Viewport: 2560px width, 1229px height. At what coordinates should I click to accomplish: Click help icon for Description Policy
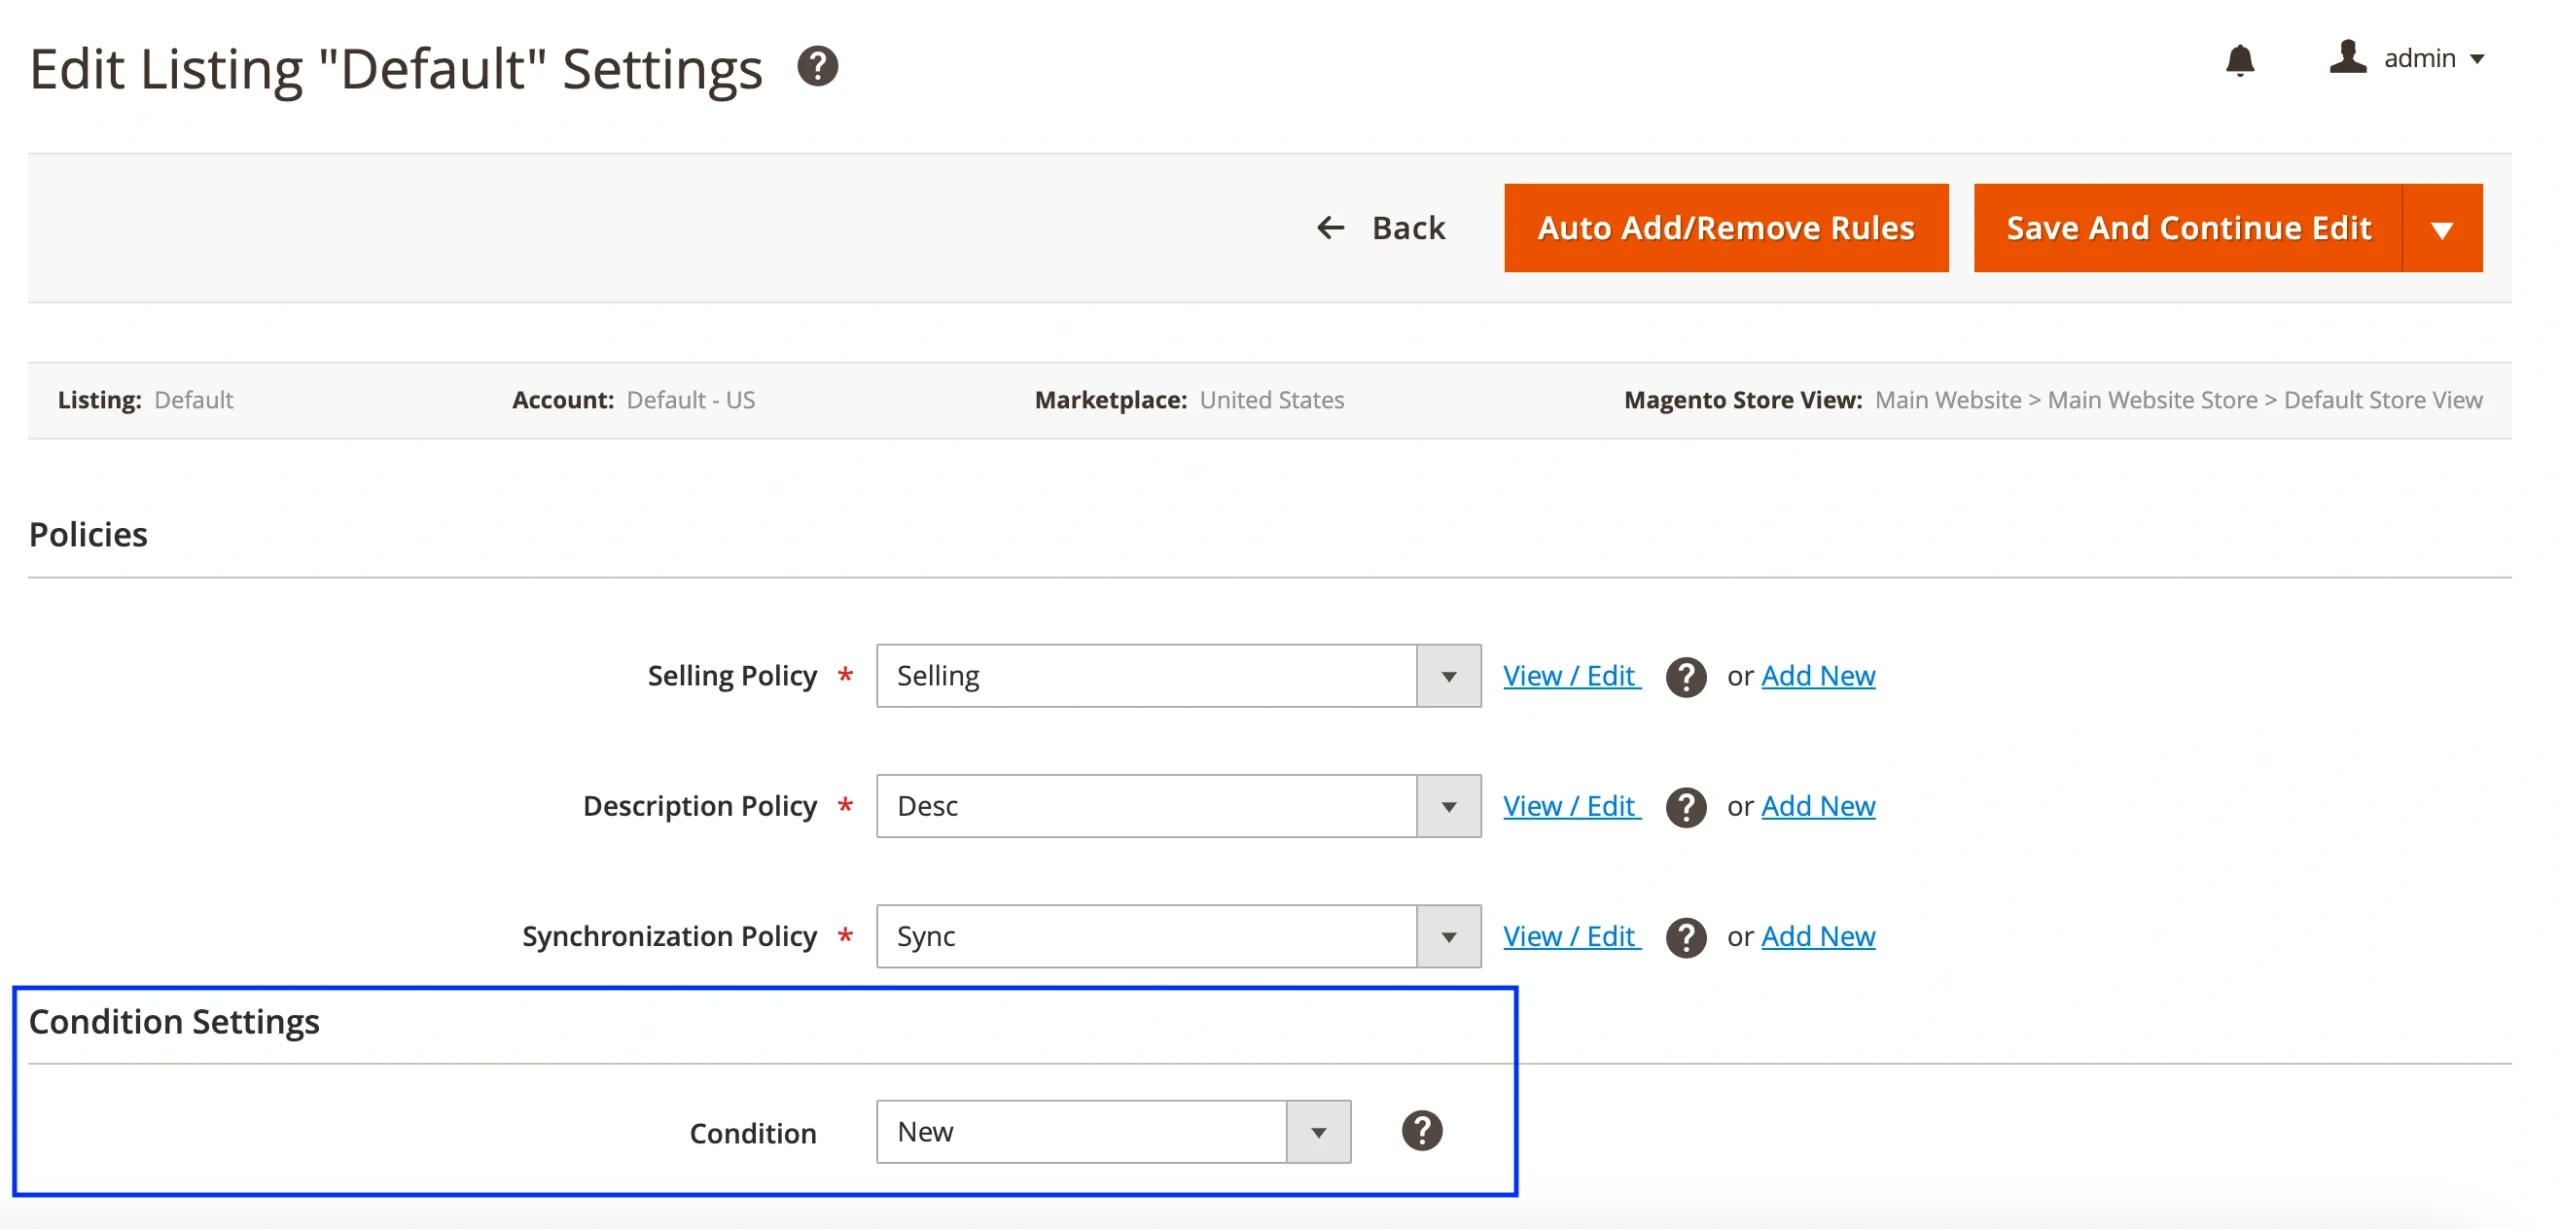click(x=1685, y=807)
